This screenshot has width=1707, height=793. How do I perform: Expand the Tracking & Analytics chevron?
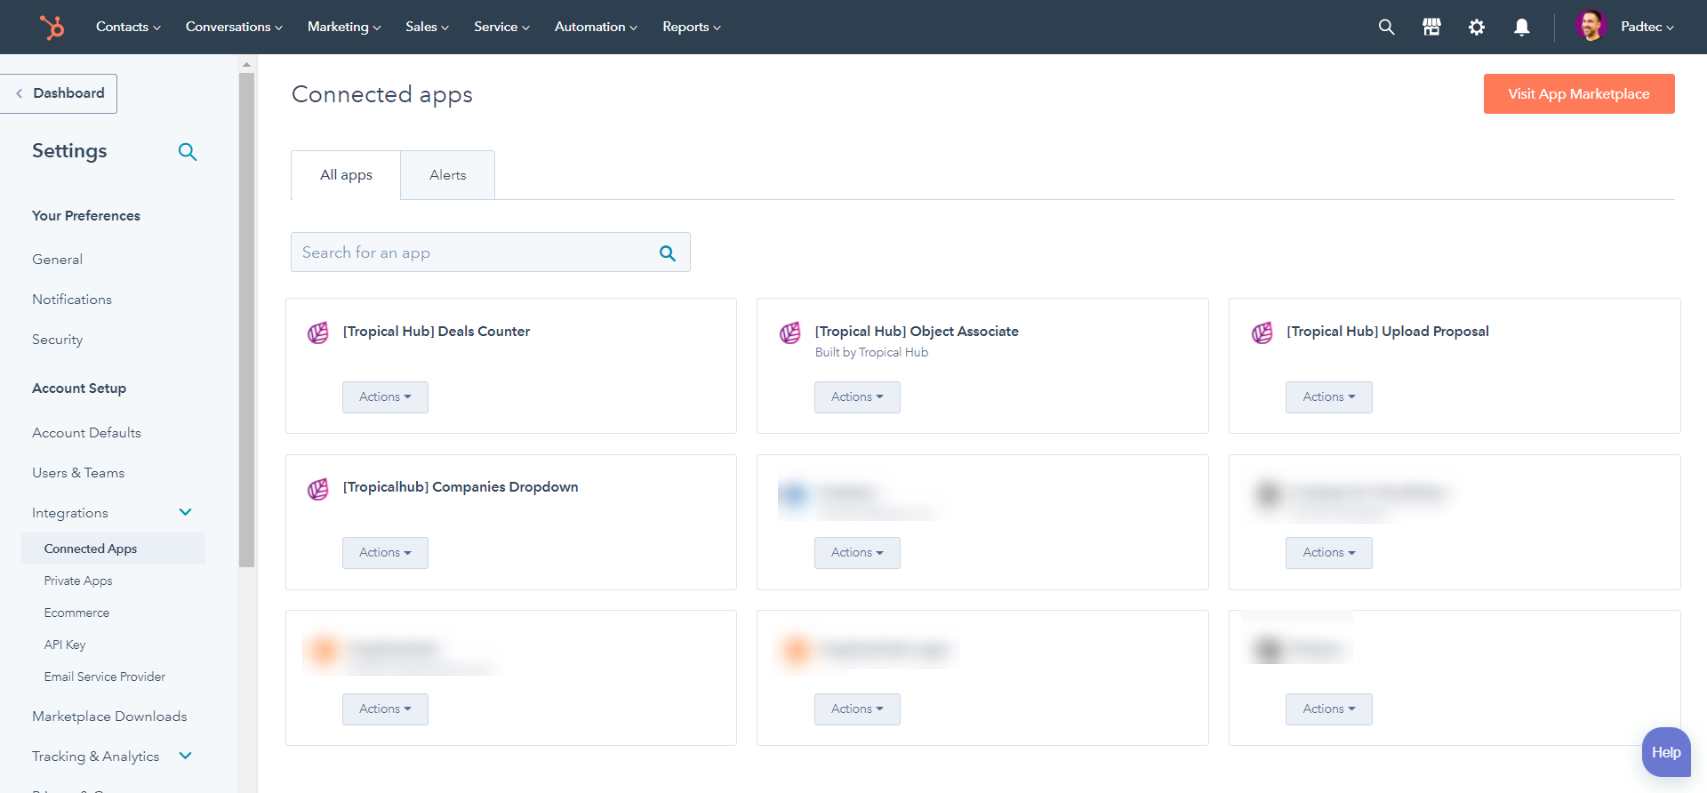(x=185, y=756)
